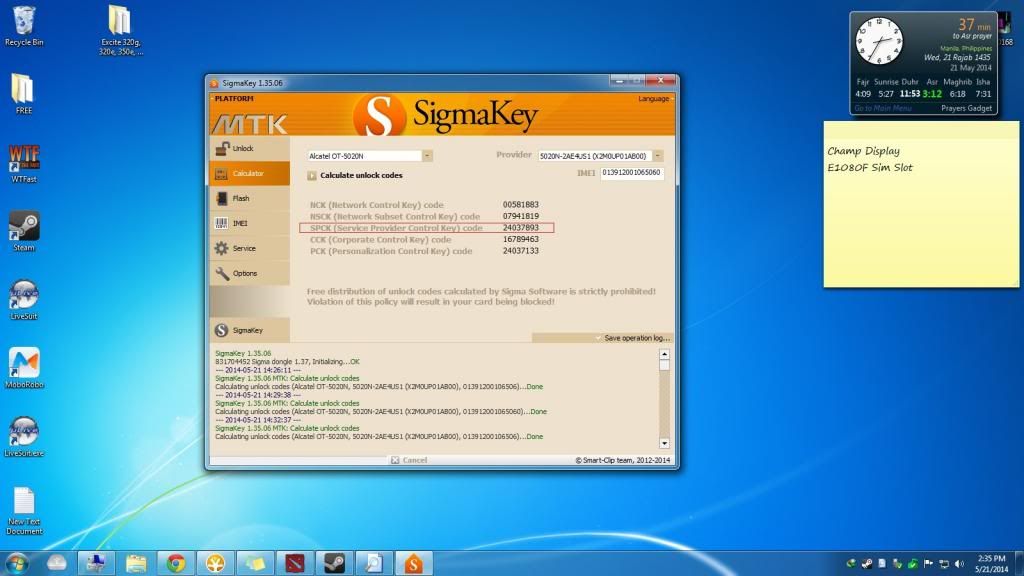Select the MTK platform tab
Viewport: 1024px width, 576px height.
249,124
